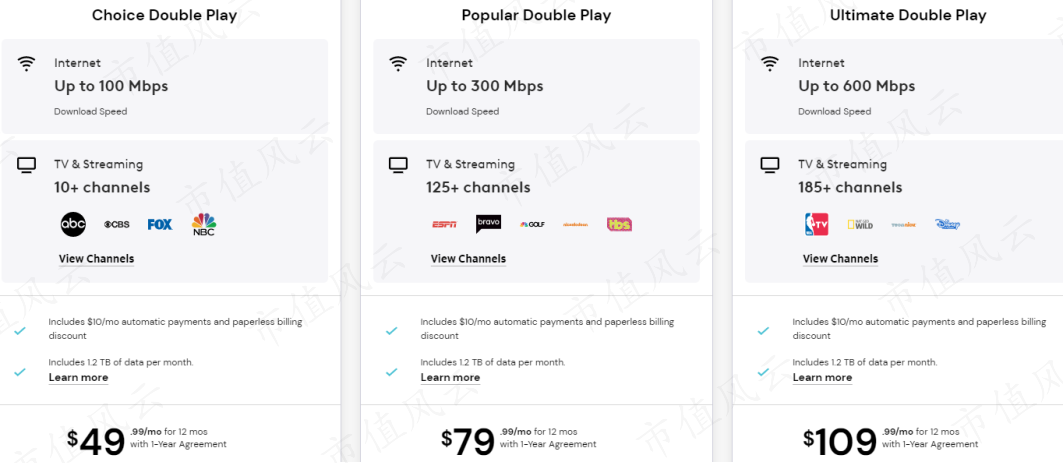Click TV icon in Popular Double Play
The image size is (1063, 463).
398,165
